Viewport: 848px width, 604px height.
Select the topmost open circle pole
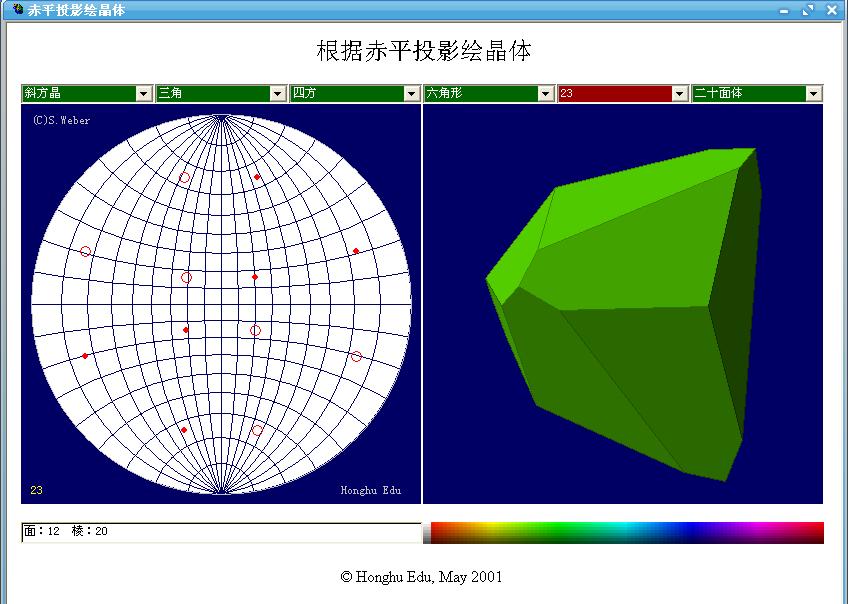pyautogui.click(x=184, y=177)
